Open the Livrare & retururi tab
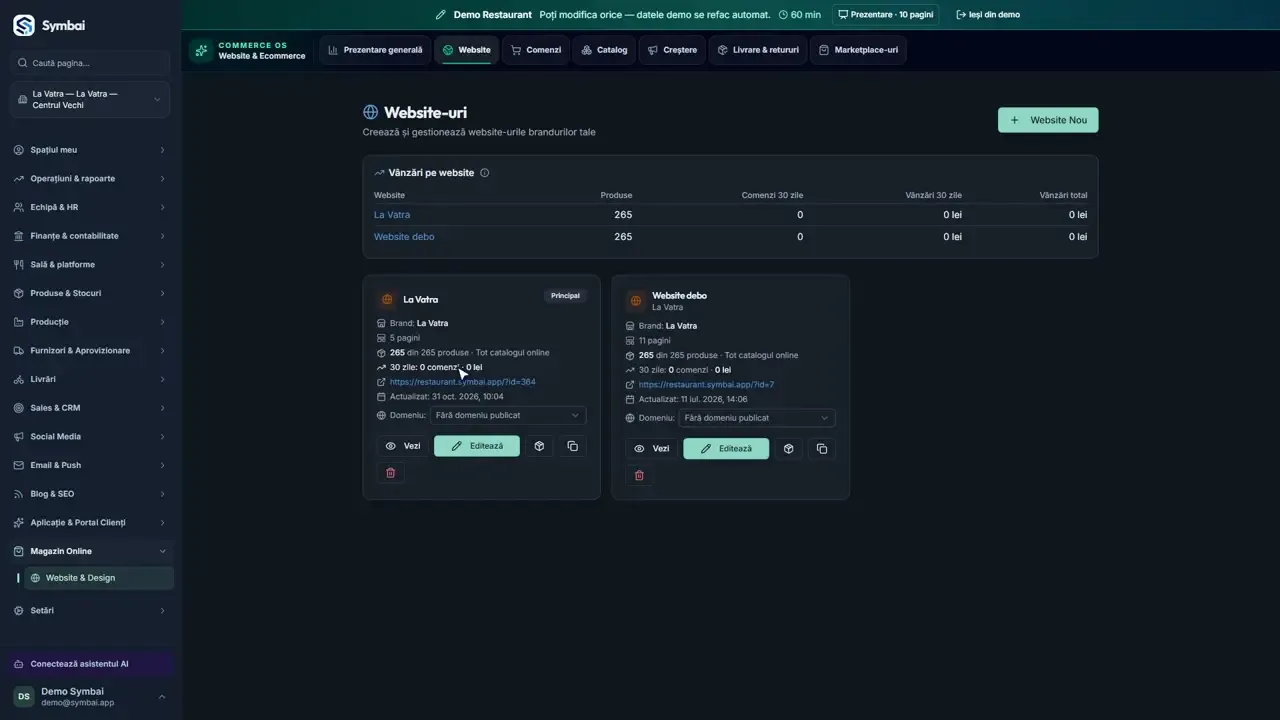 758,50
